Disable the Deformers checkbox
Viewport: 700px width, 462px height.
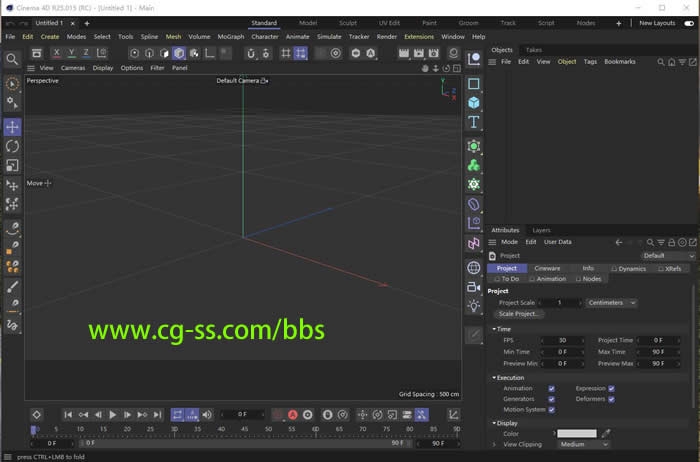tap(611, 399)
